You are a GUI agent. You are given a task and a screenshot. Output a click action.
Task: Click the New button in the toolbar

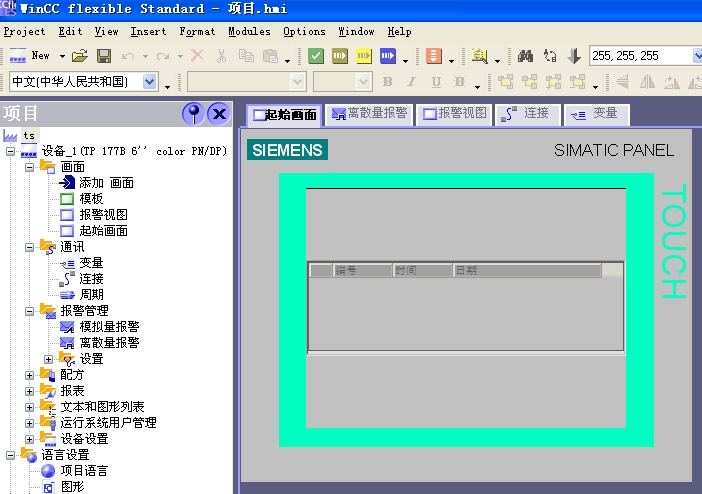coord(30,56)
